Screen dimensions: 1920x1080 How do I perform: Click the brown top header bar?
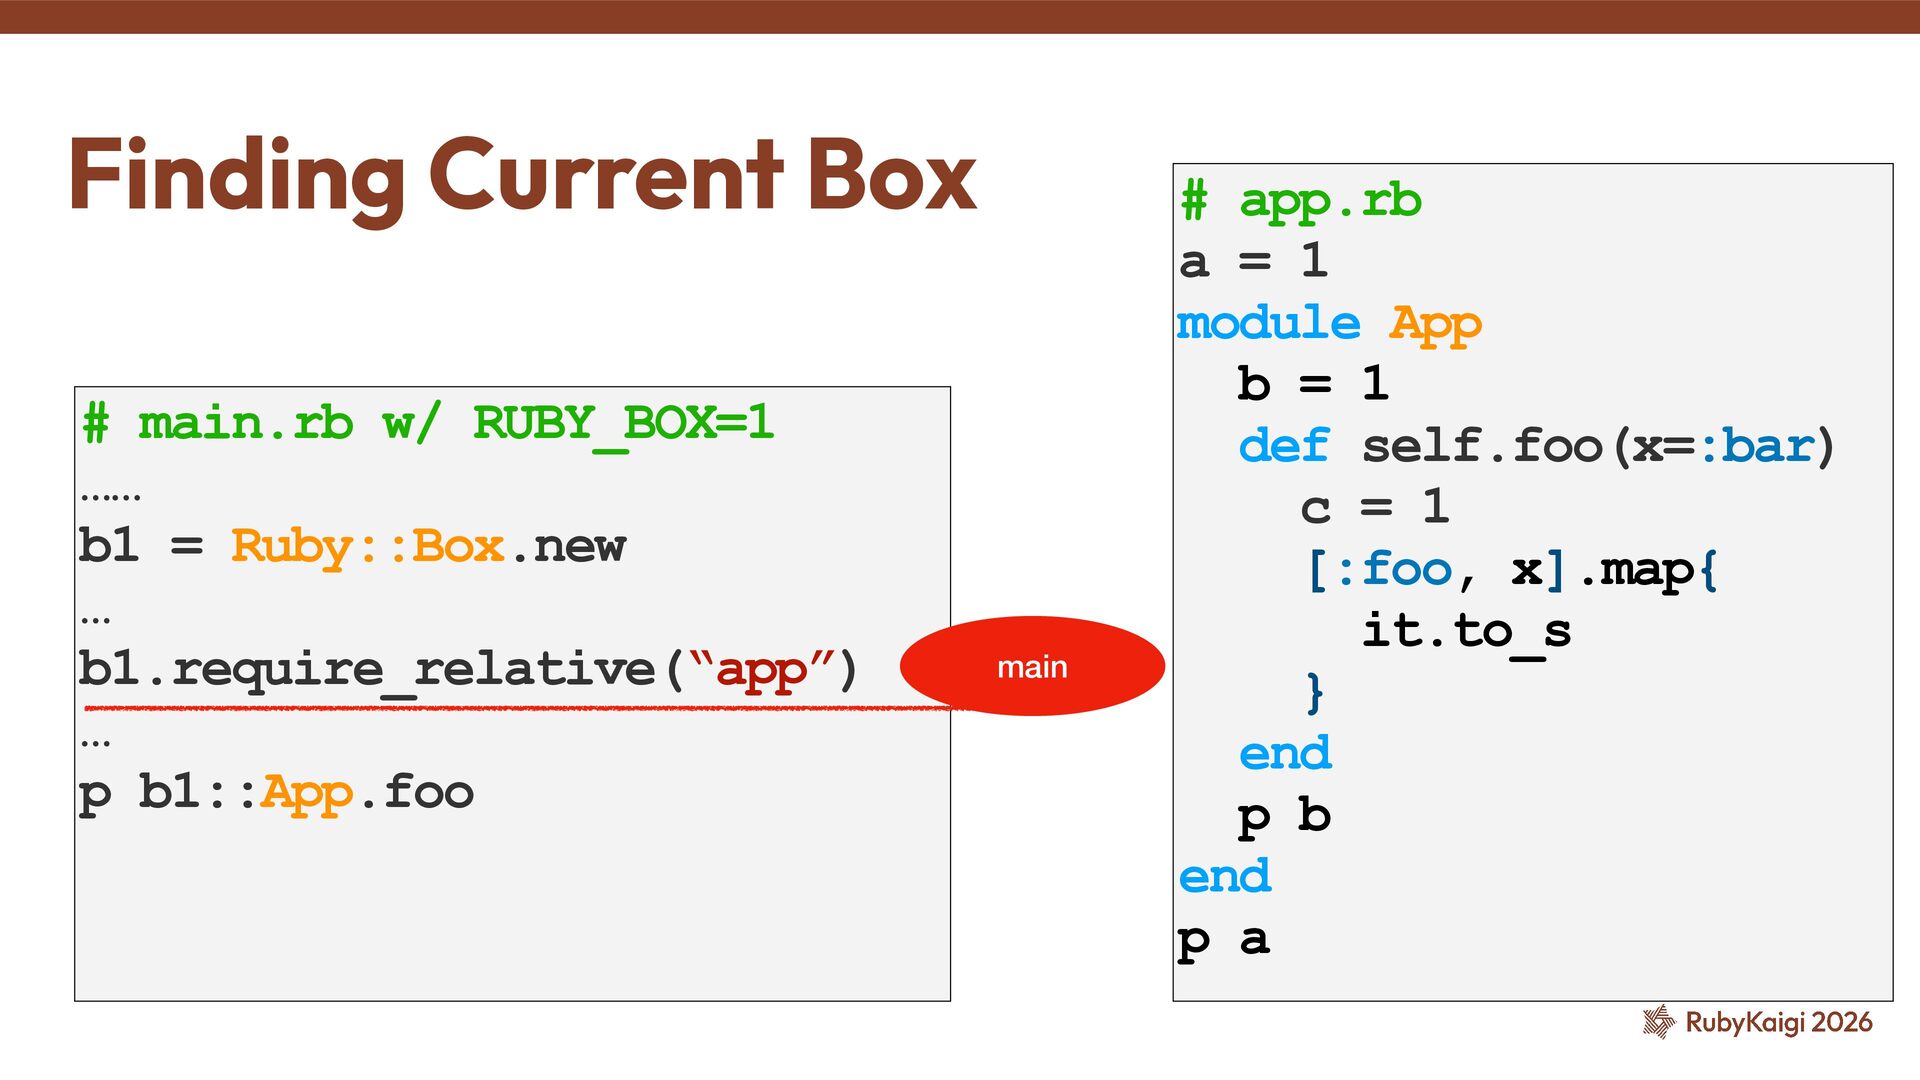point(960,16)
